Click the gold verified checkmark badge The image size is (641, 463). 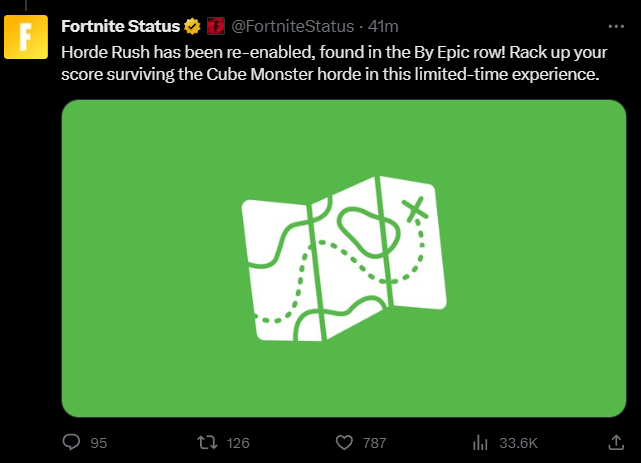pos(192,27)
